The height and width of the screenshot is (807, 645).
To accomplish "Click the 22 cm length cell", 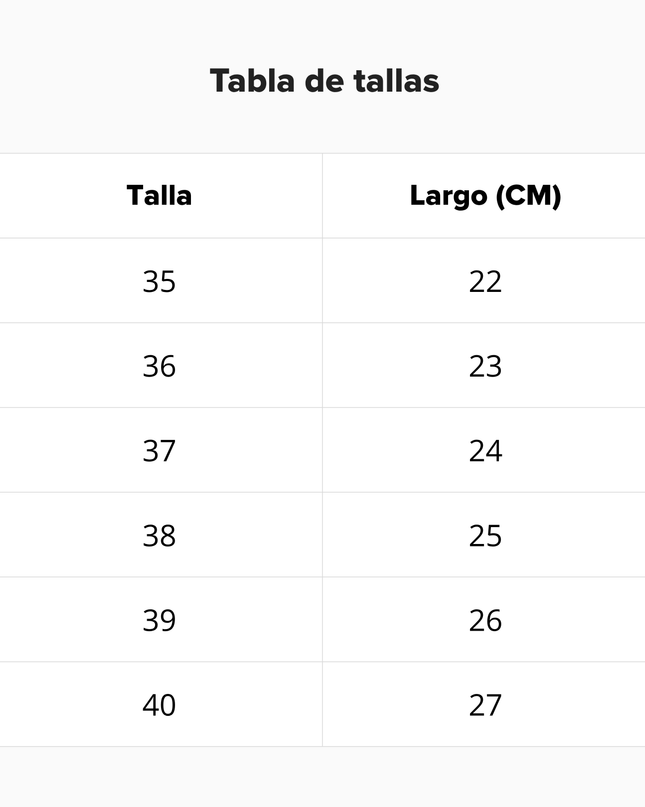I will 485,282.
